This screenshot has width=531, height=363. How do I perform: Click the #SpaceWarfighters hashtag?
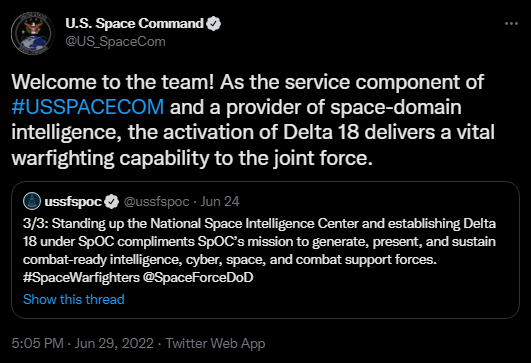81,277
